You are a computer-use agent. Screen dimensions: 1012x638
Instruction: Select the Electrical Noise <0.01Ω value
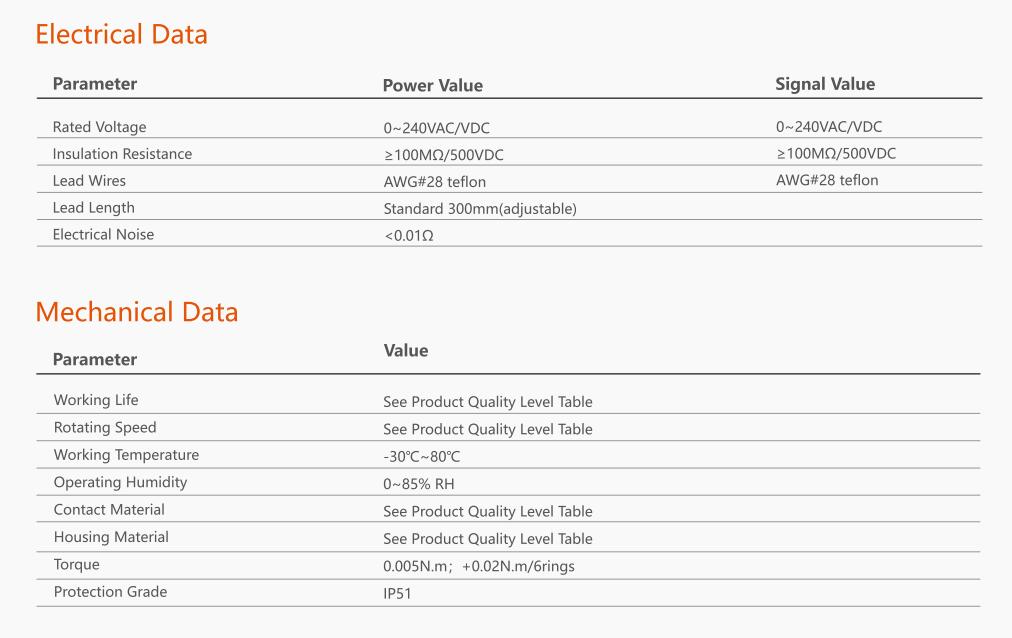pyautogui.click(x=409, y=235)
